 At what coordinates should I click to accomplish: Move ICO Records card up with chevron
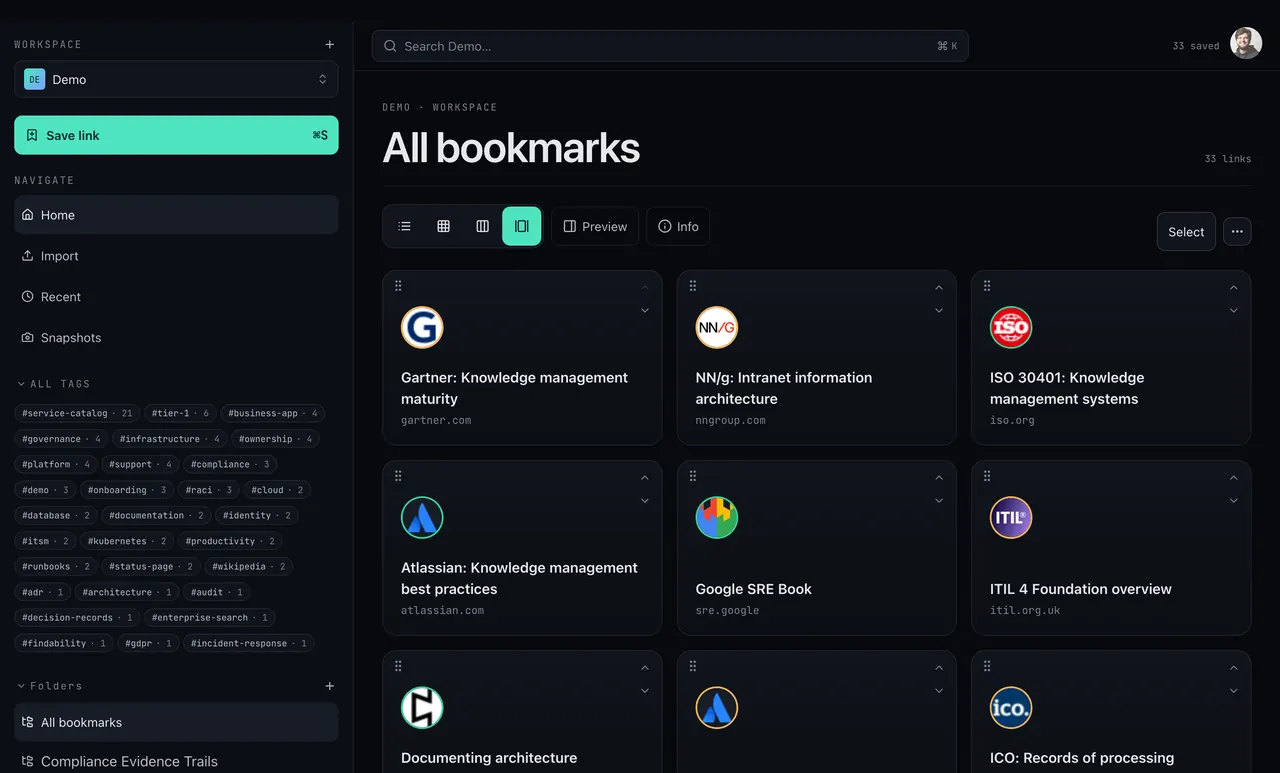(x=1234, y=668)
